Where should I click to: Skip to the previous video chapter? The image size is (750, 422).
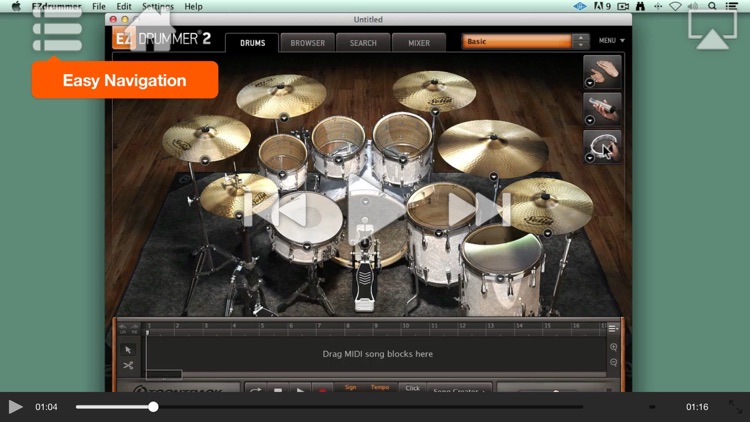click(x=276, y=210)
